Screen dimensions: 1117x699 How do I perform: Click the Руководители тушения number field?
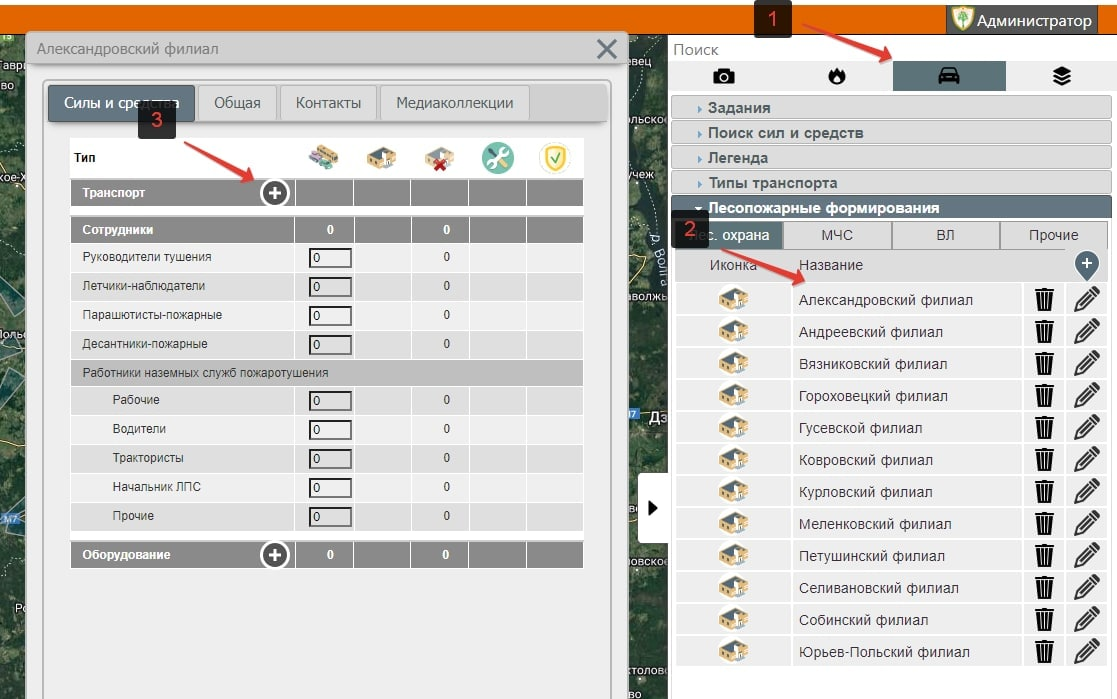pyautogui.click(x=331, y=258)
